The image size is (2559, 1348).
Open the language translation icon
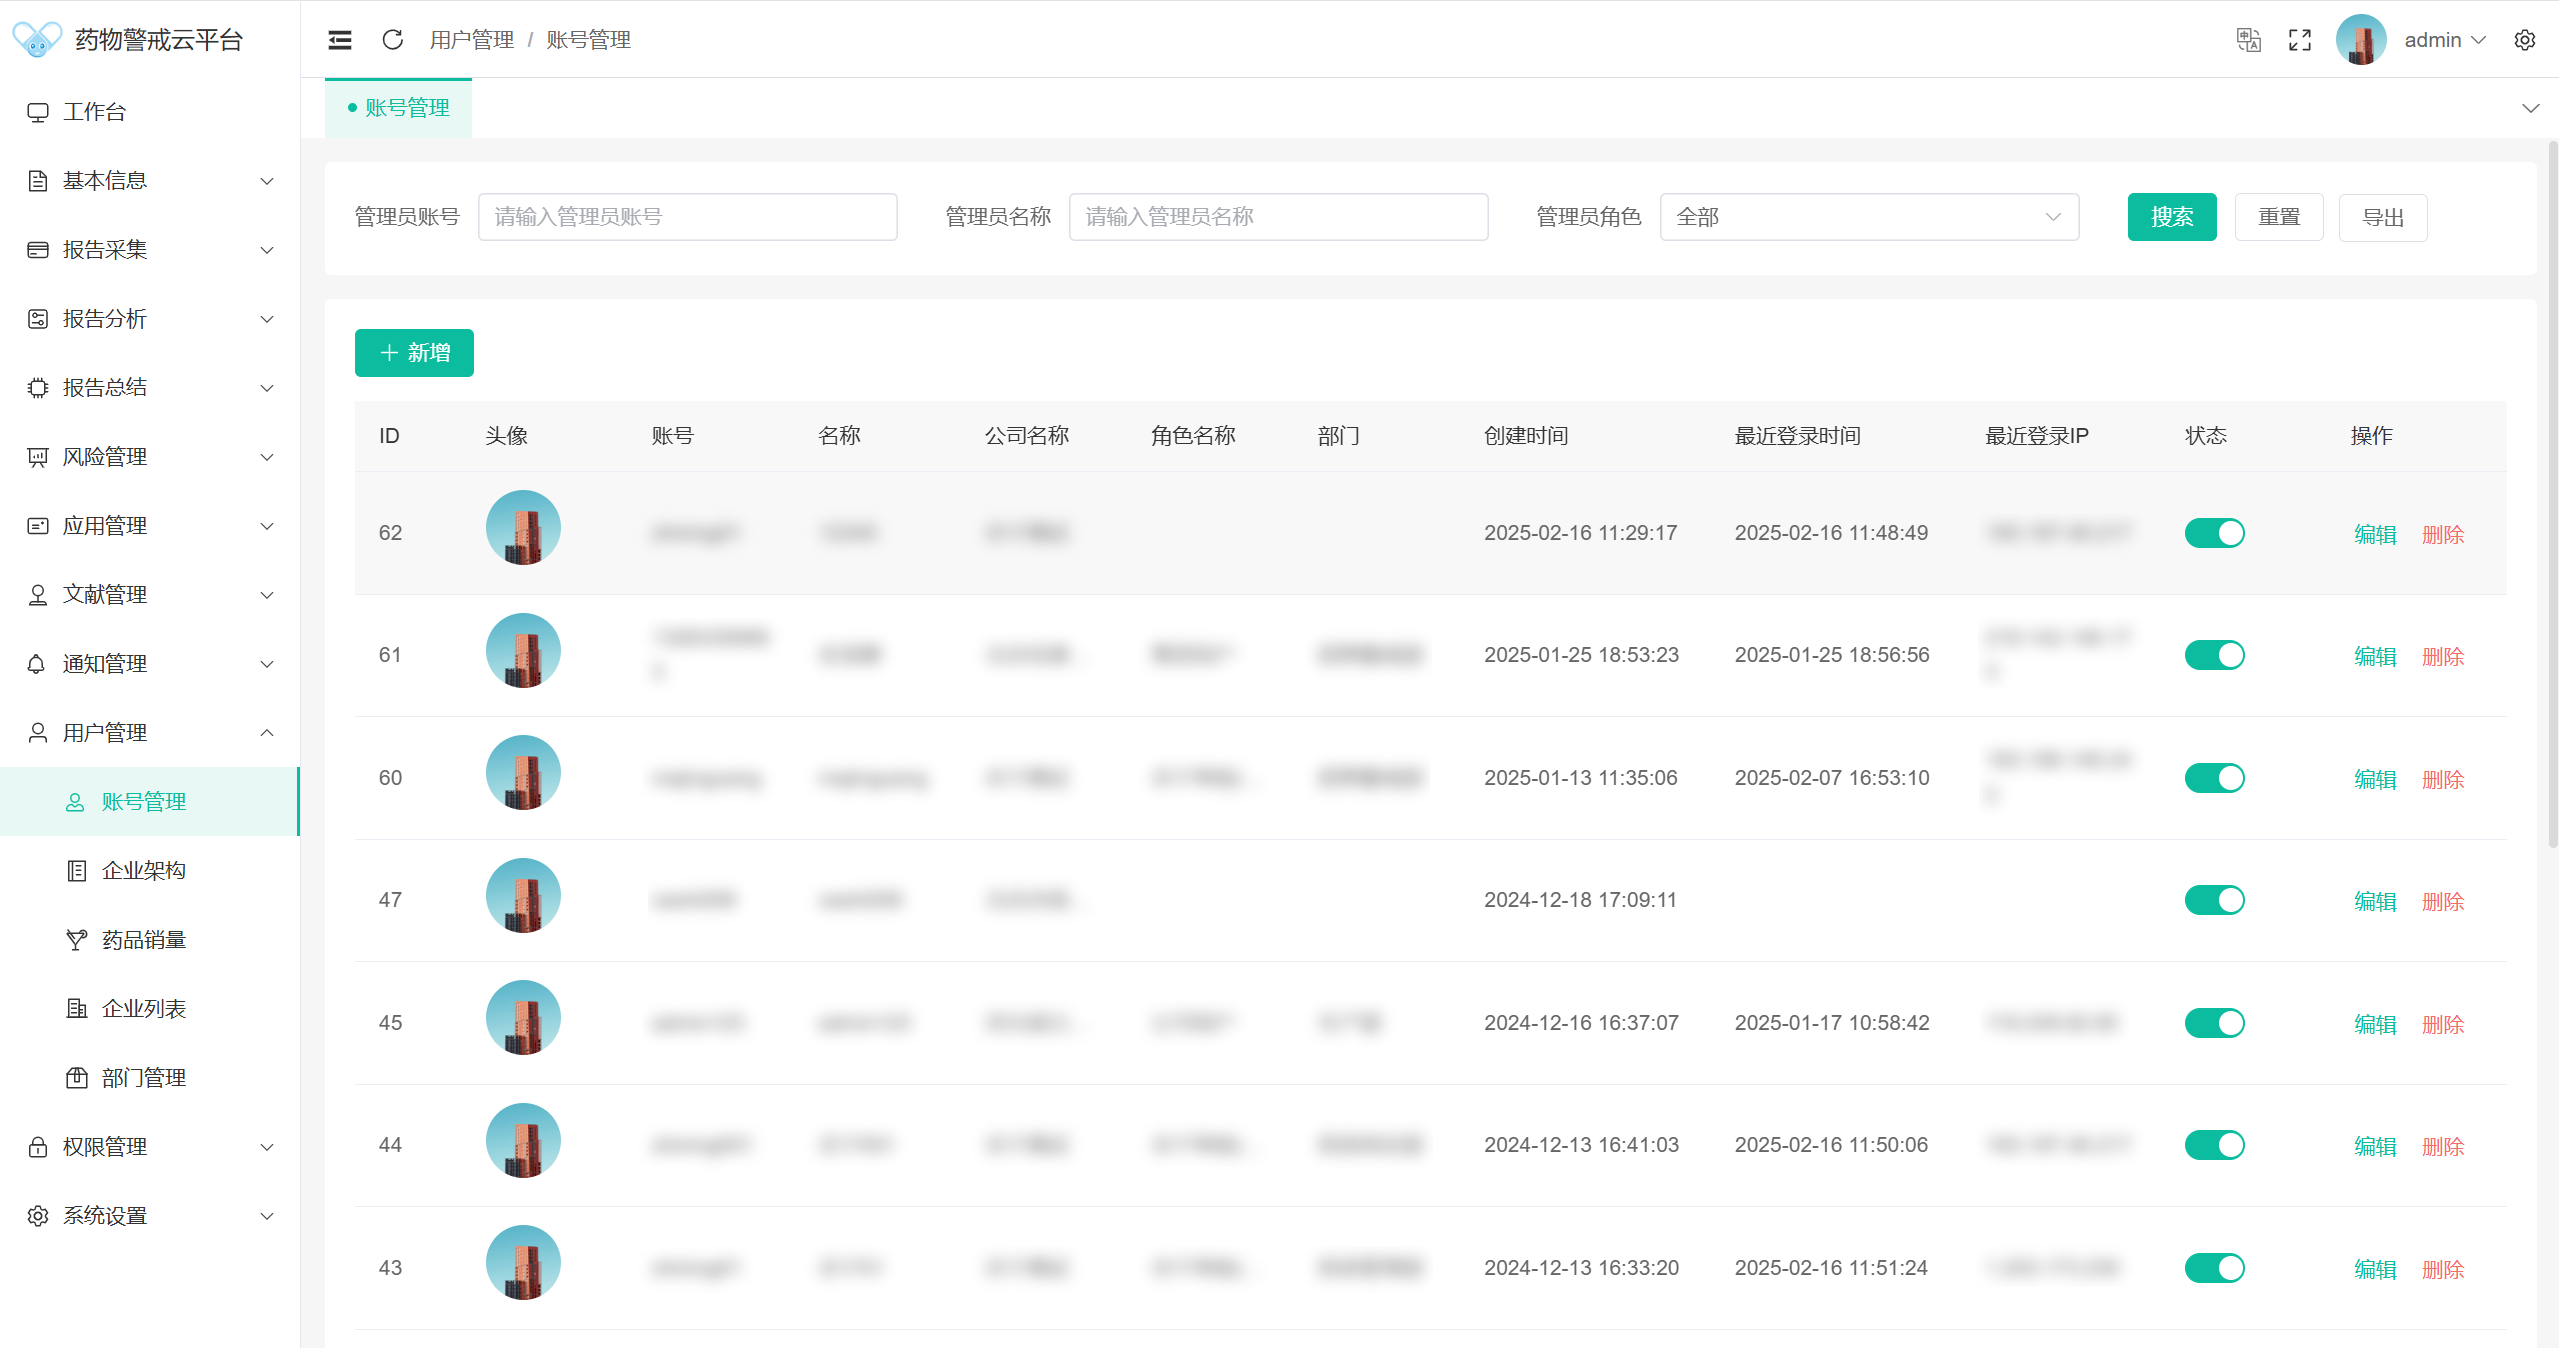coord(2248,40)
